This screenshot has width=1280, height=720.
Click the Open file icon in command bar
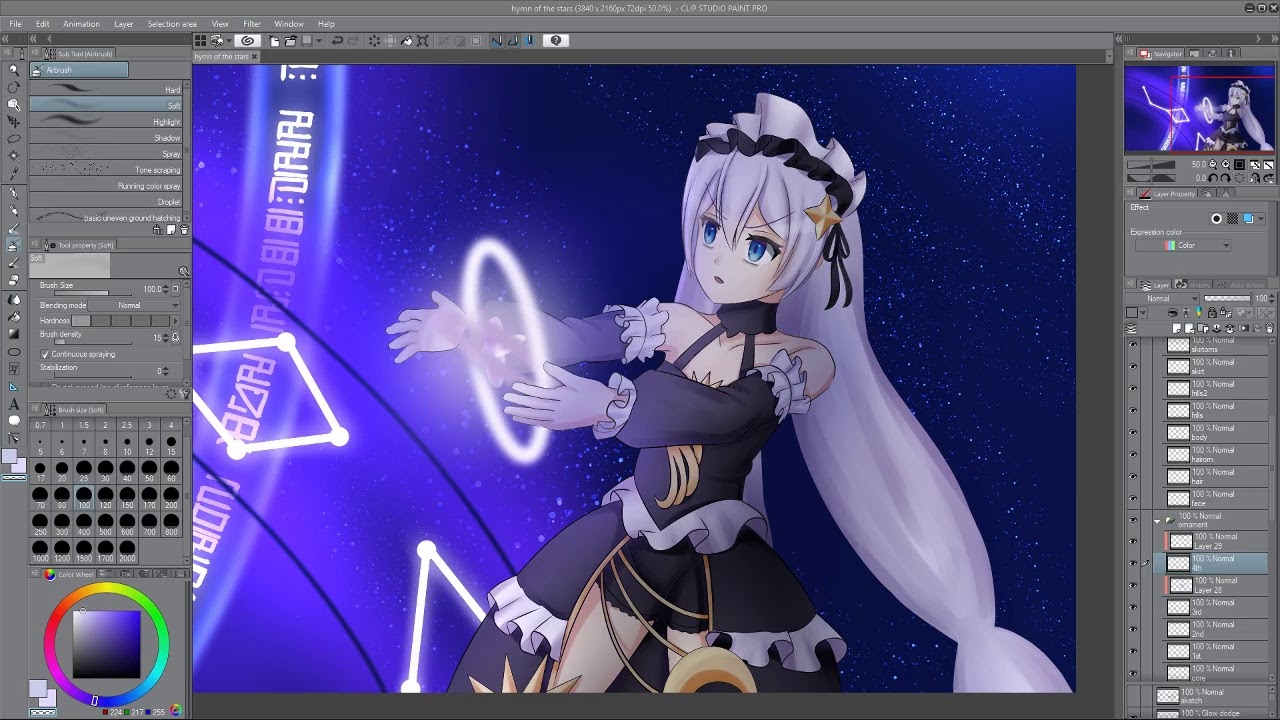290,40
